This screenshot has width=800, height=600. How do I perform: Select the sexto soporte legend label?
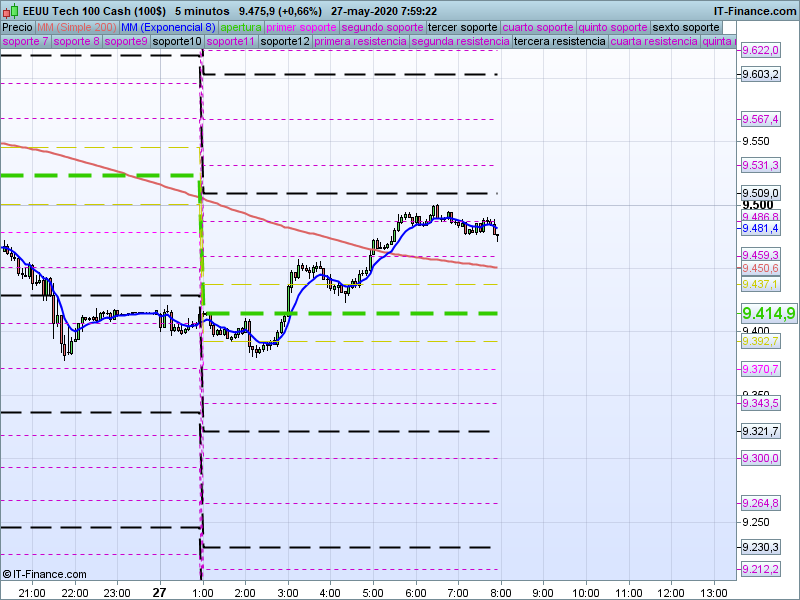685,27
